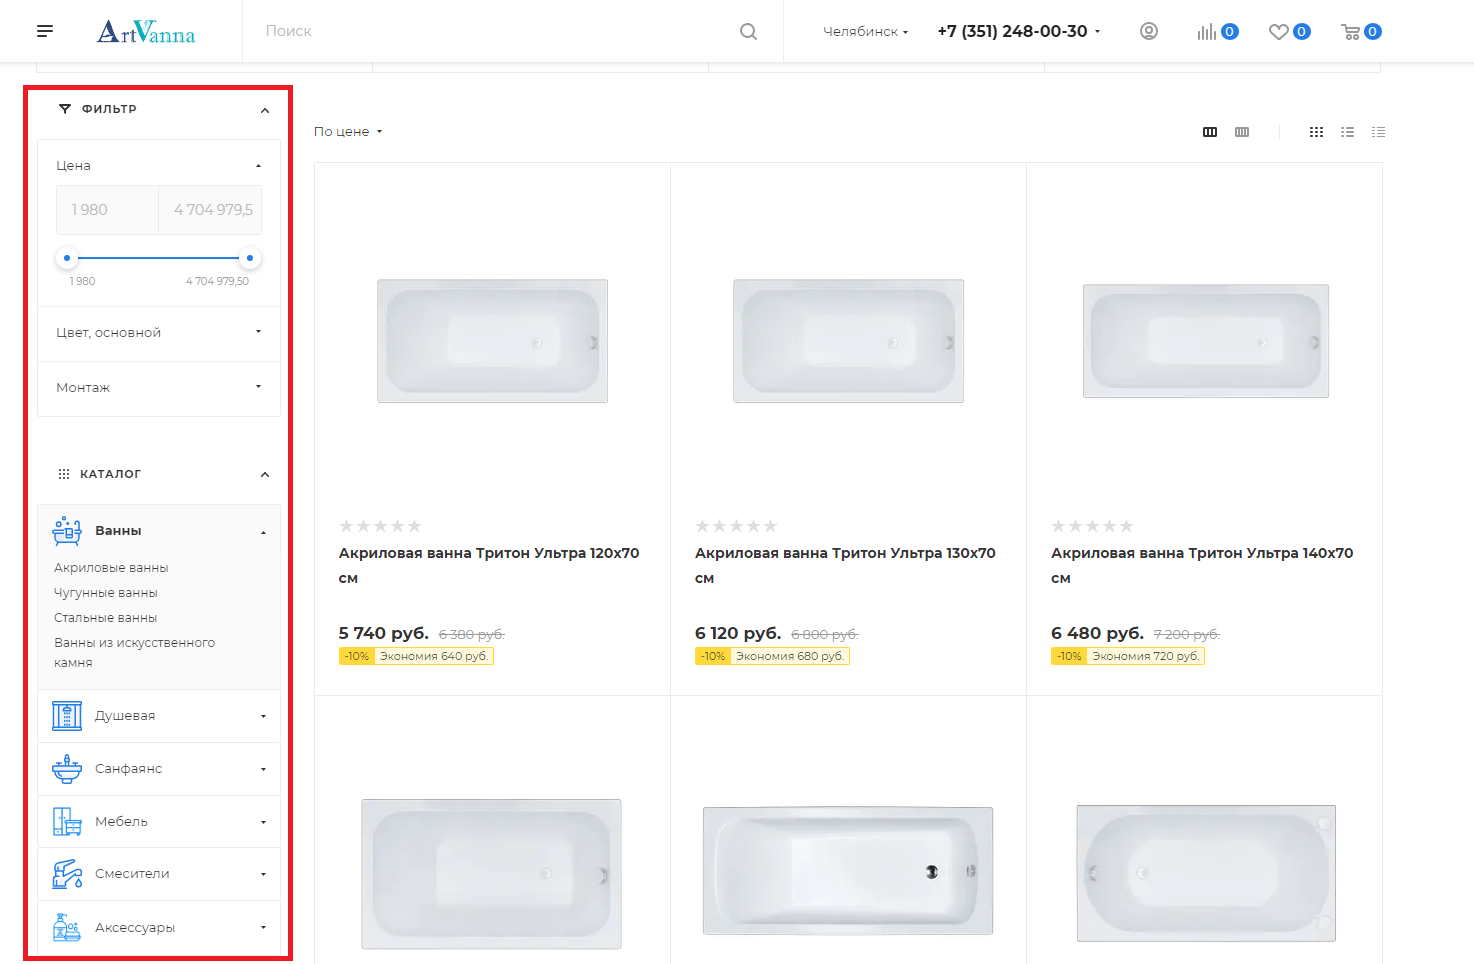Image resolution: width=1474 pixels, height=964 pixels.
Task: Open the user account icon
Action: 1149,31
